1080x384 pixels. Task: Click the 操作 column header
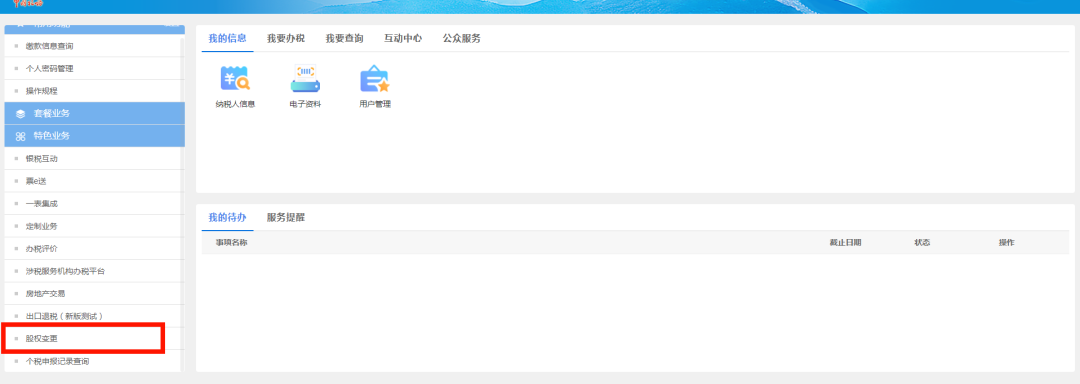1006,243
